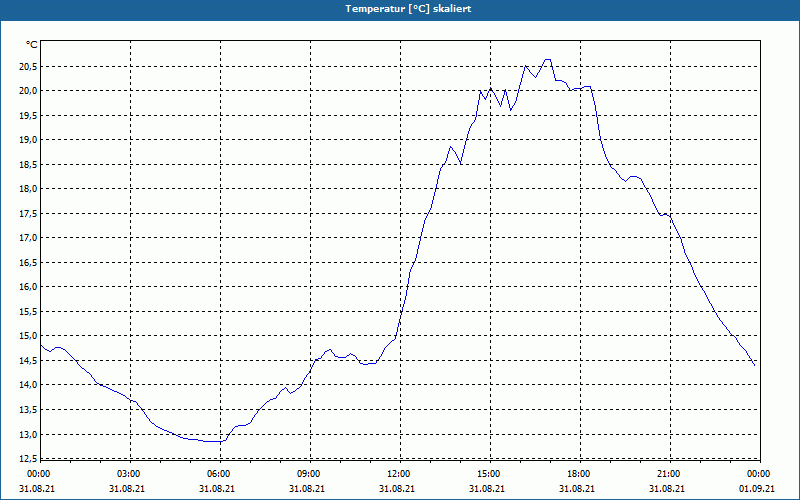Select the 20,5 y-axis label
The height and width of the screenshot is (500, 800).
click(x=28, y=66)
